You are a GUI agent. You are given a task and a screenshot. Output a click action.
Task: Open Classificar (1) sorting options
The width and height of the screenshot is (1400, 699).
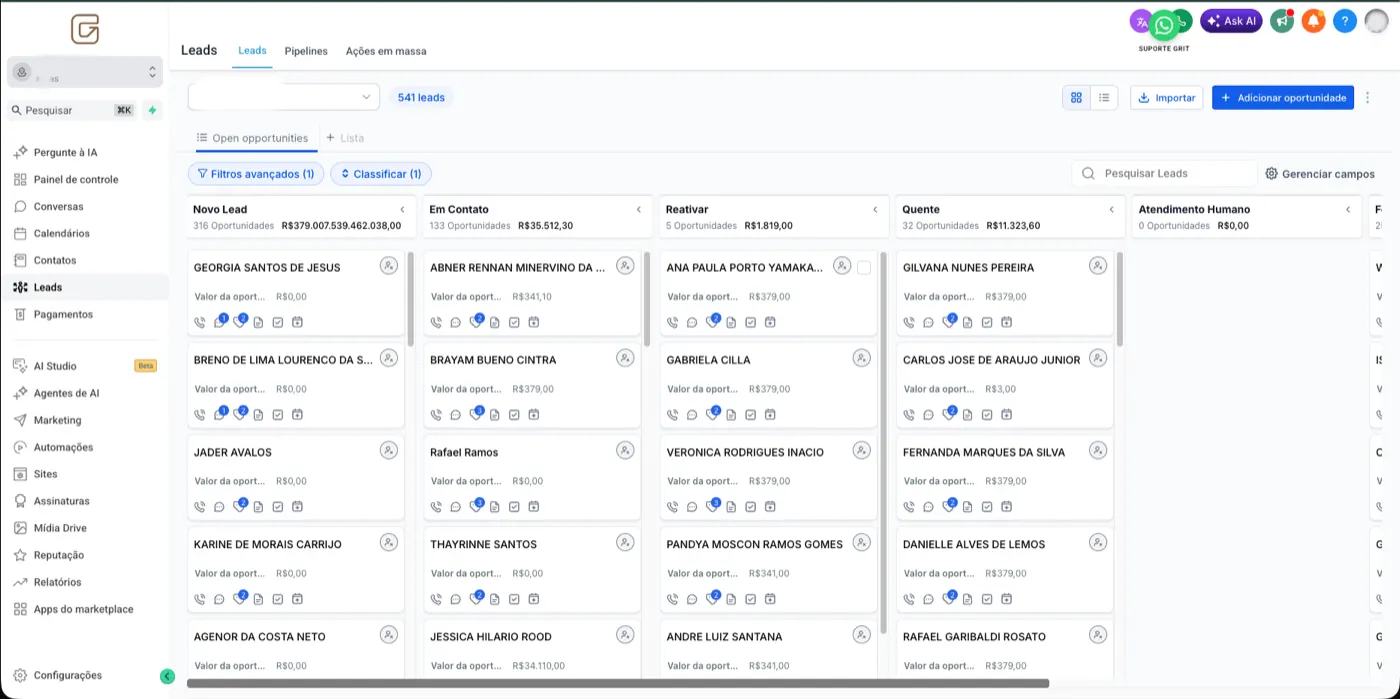click(381, 174)
